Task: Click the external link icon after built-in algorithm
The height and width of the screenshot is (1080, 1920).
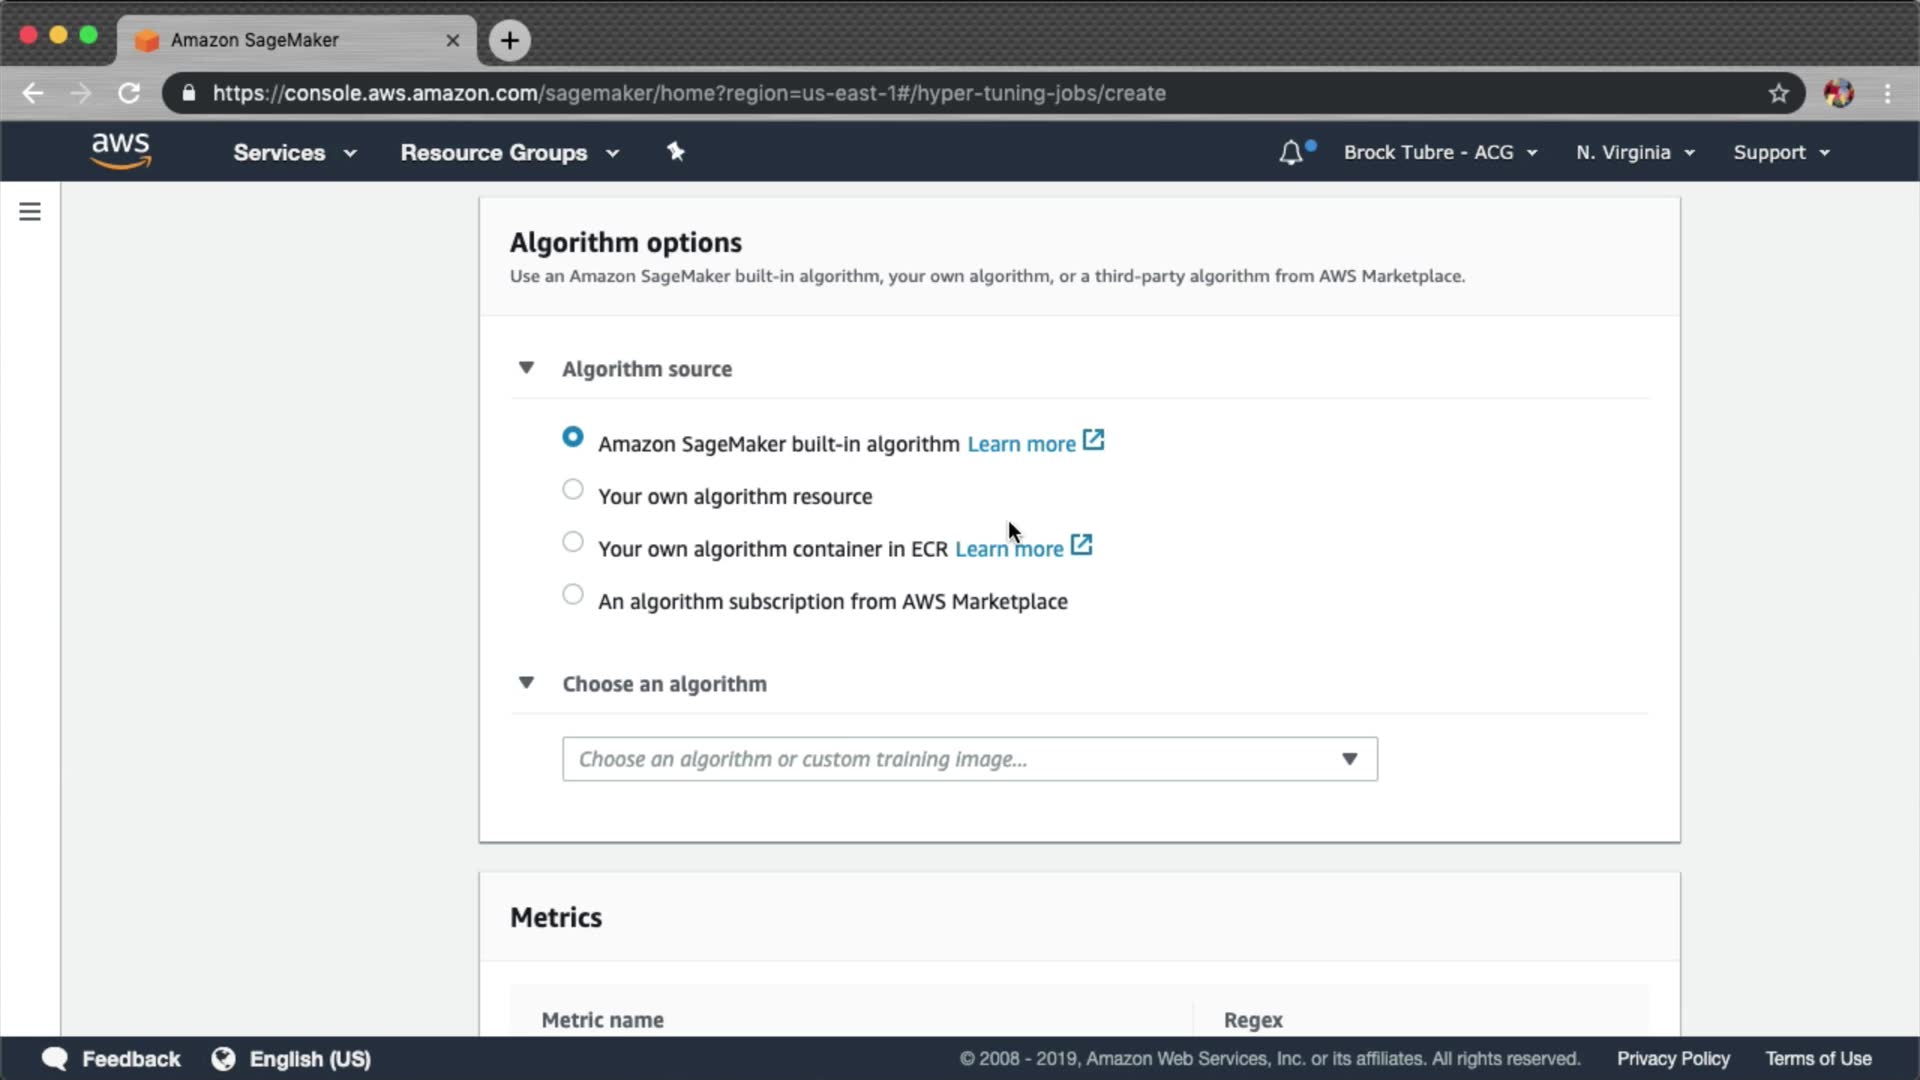Action: (1094, 441)
